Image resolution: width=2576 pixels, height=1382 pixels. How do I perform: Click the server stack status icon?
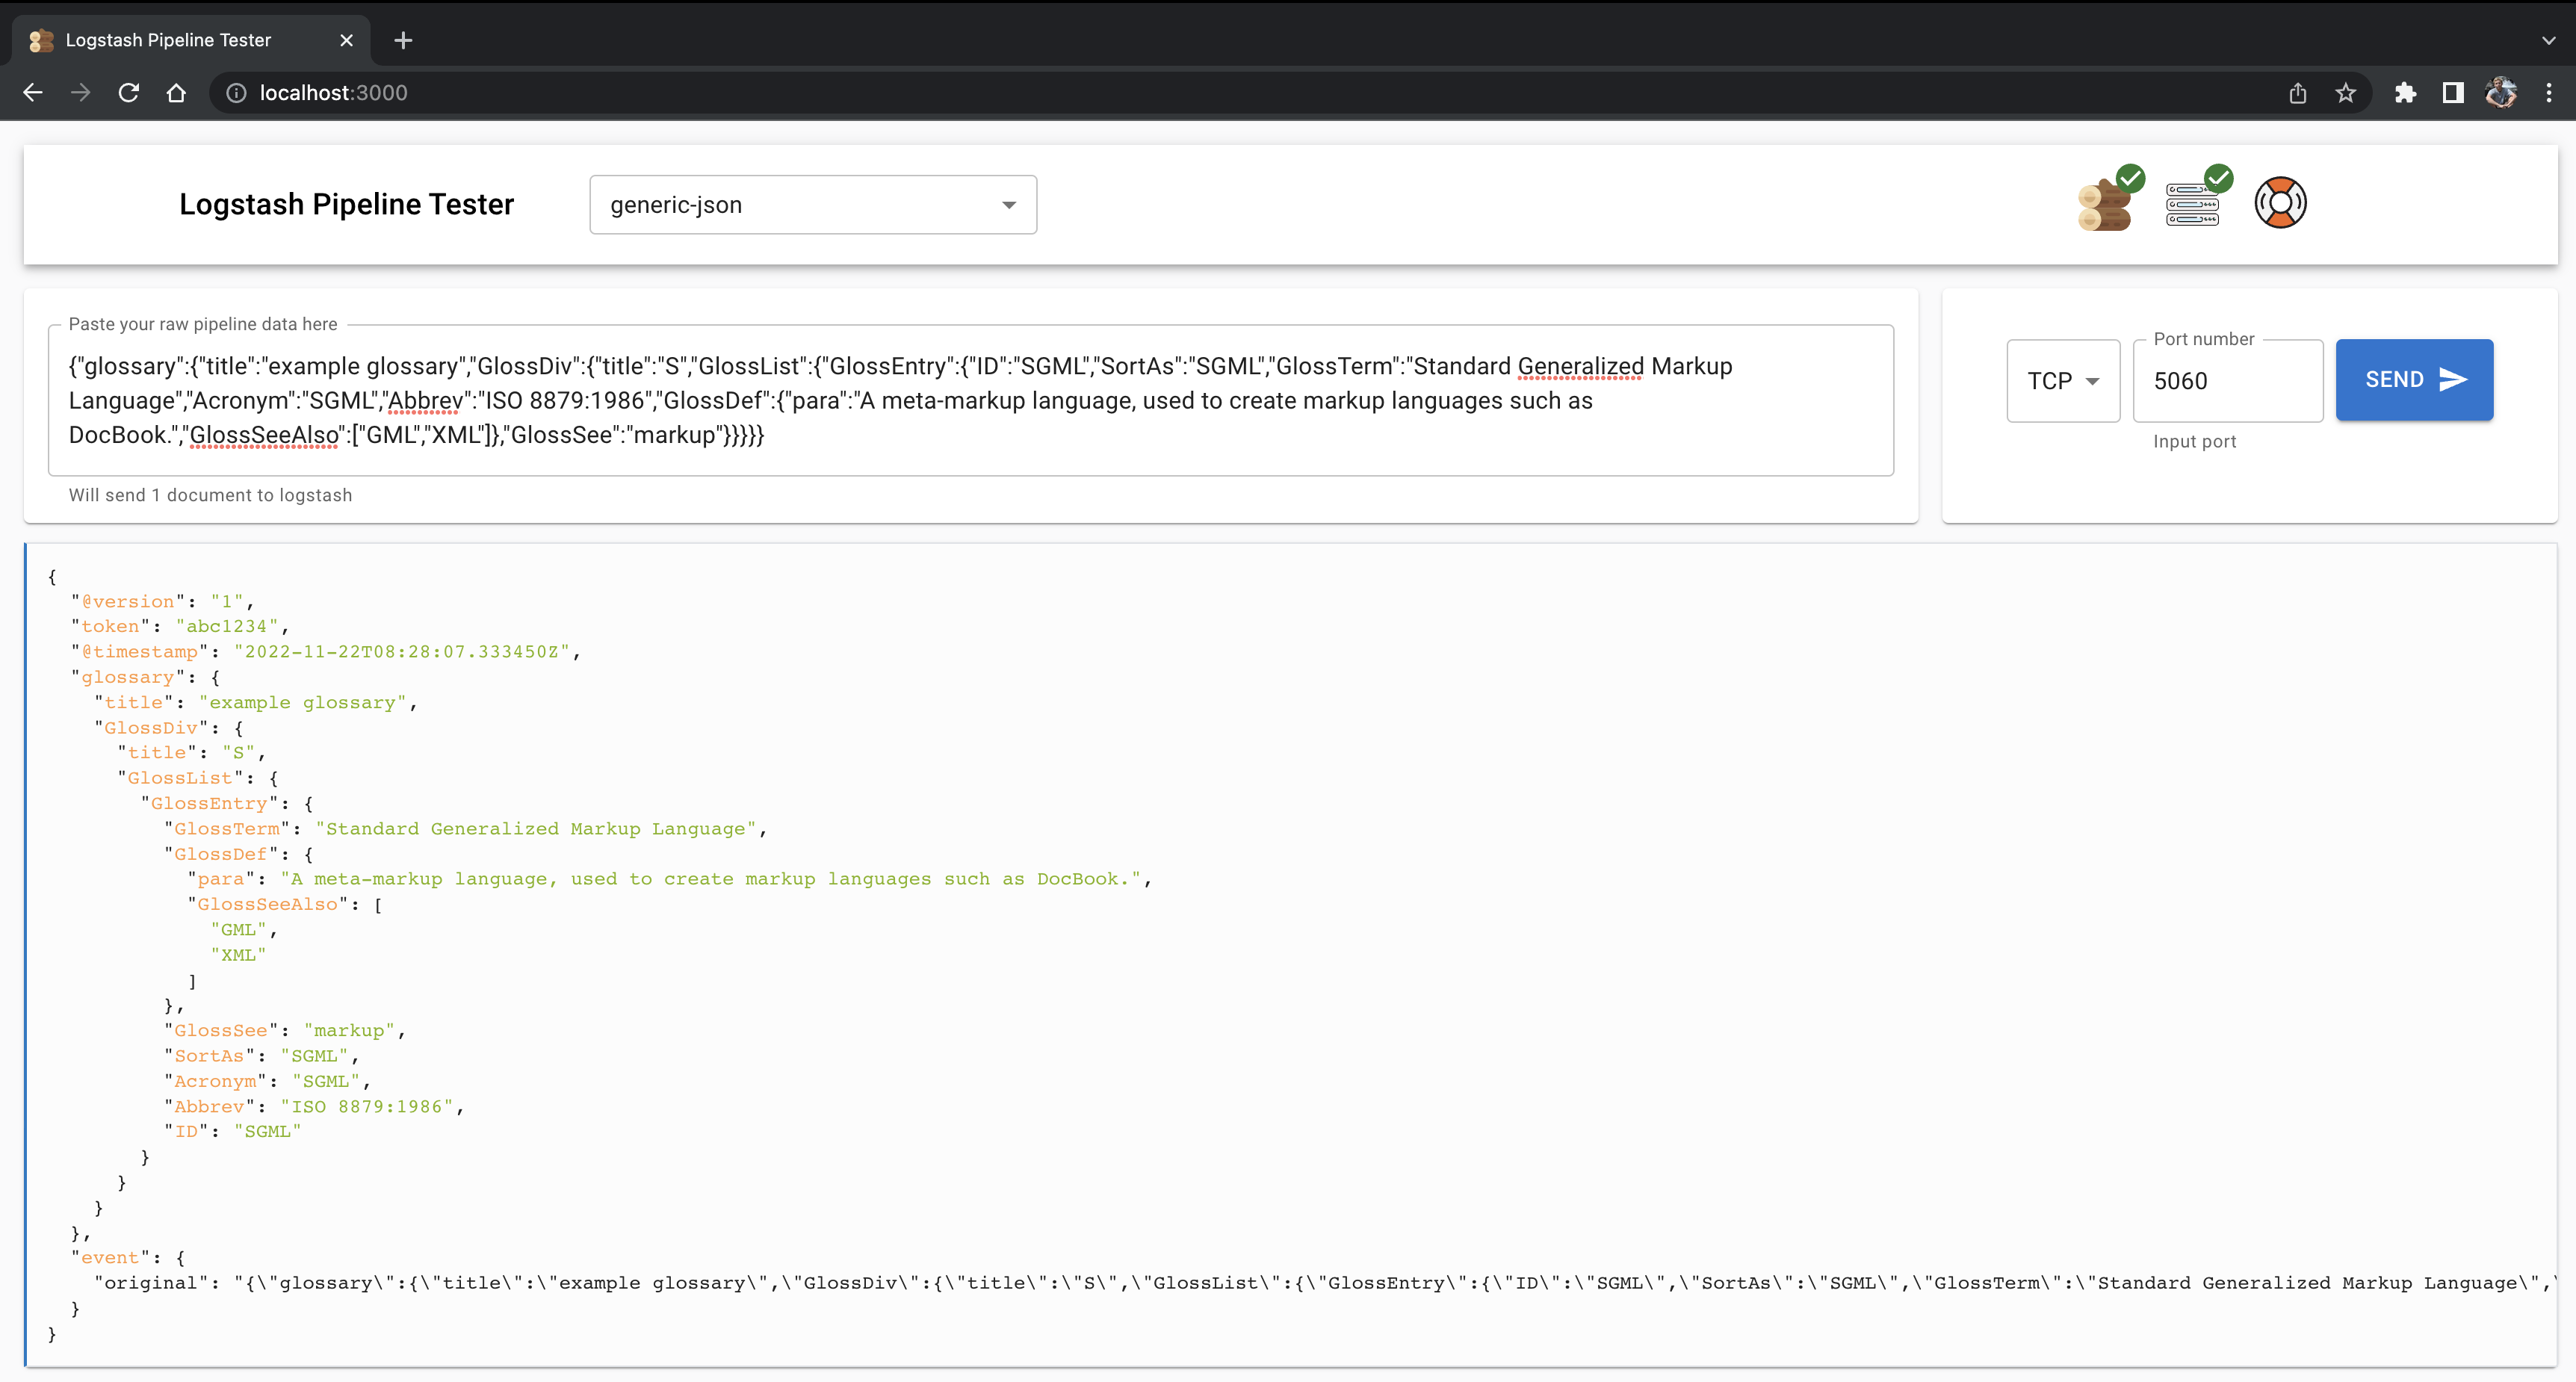click(2194, 203)
